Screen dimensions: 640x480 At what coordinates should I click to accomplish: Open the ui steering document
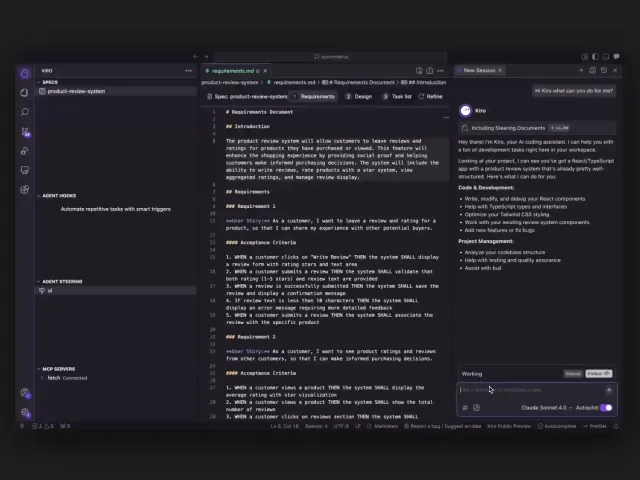(116, 291)
